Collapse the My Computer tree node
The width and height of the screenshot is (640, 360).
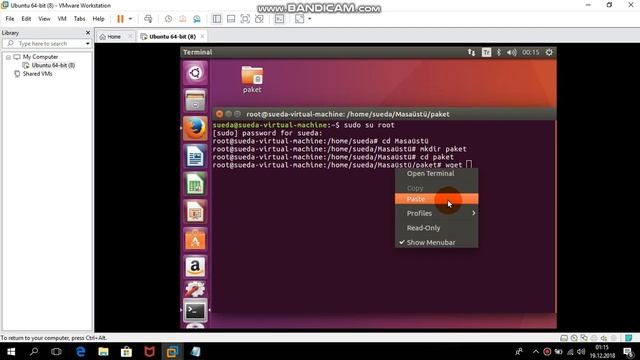(x=8, y=57)
